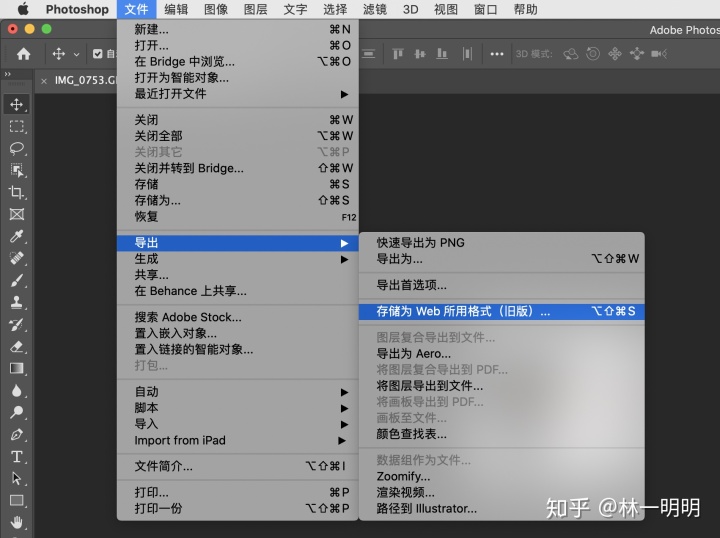The image size is (720, 538).
Task: Close the IMG_0753 document tab
Action: click(x=44, y=81)
